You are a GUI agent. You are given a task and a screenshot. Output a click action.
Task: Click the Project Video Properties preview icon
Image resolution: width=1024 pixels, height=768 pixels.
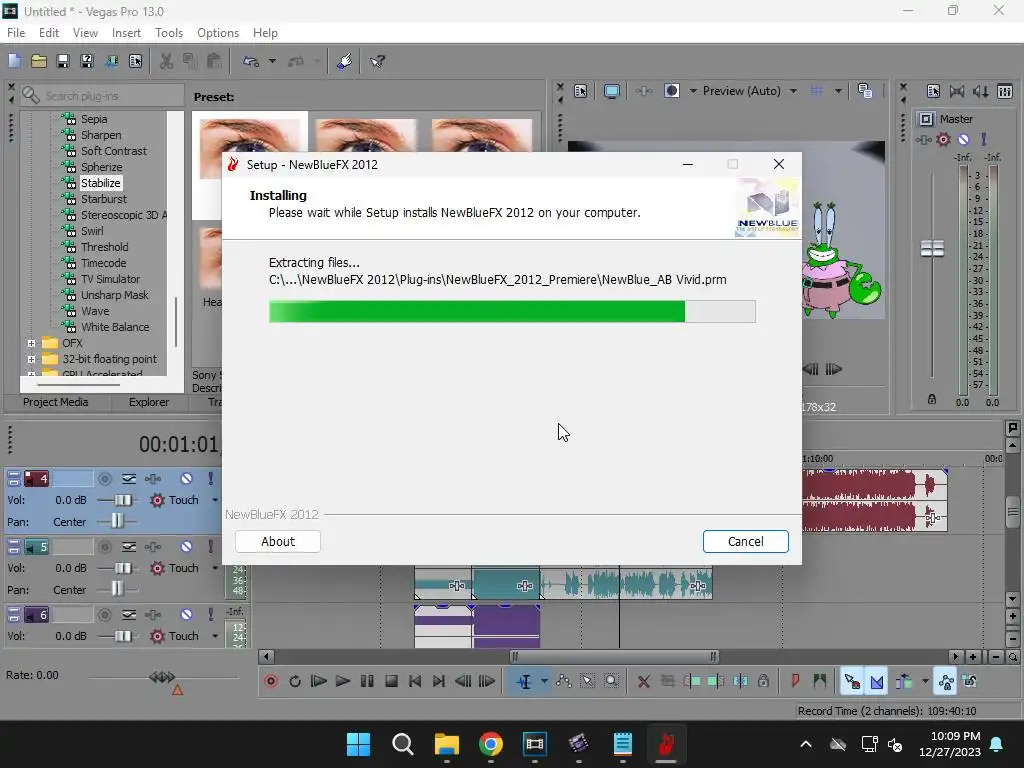581,91
